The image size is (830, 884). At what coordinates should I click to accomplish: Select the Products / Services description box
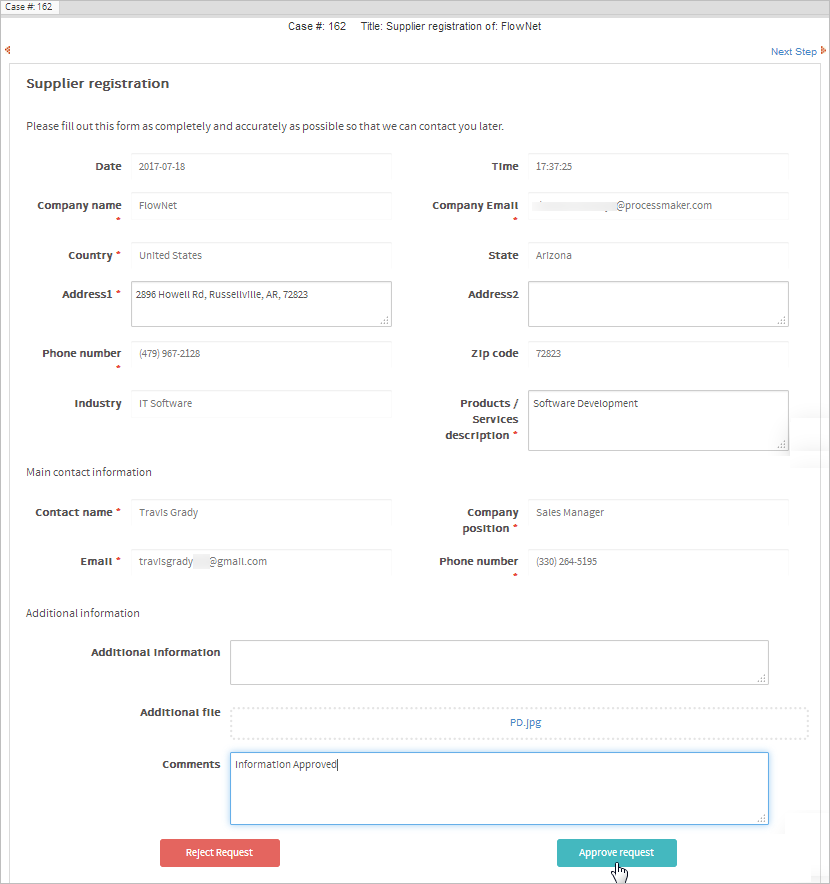coord(657,420)
